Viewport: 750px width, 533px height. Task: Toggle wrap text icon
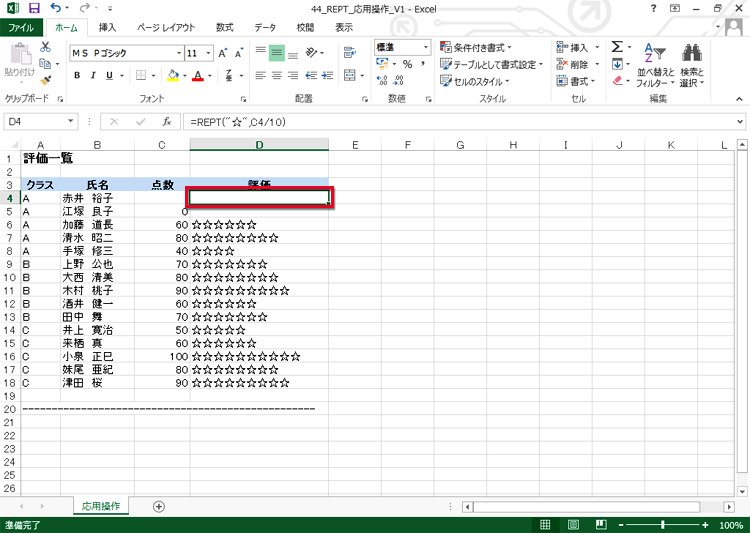[350, 53]
